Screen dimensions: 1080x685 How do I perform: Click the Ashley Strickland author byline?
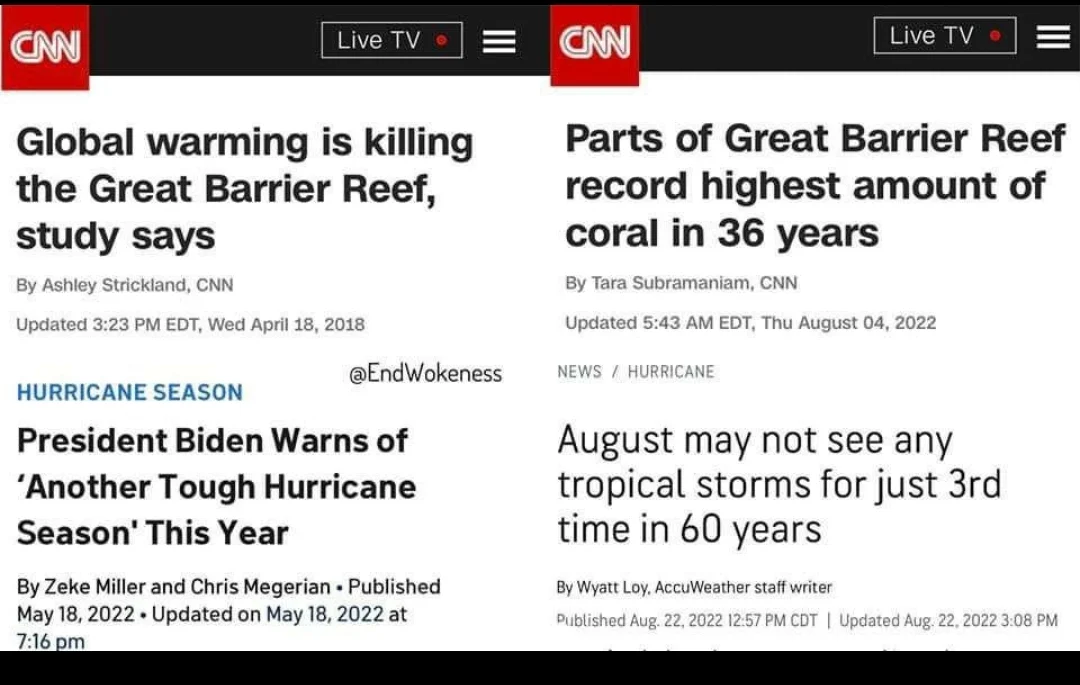click(x=124, y=285)
